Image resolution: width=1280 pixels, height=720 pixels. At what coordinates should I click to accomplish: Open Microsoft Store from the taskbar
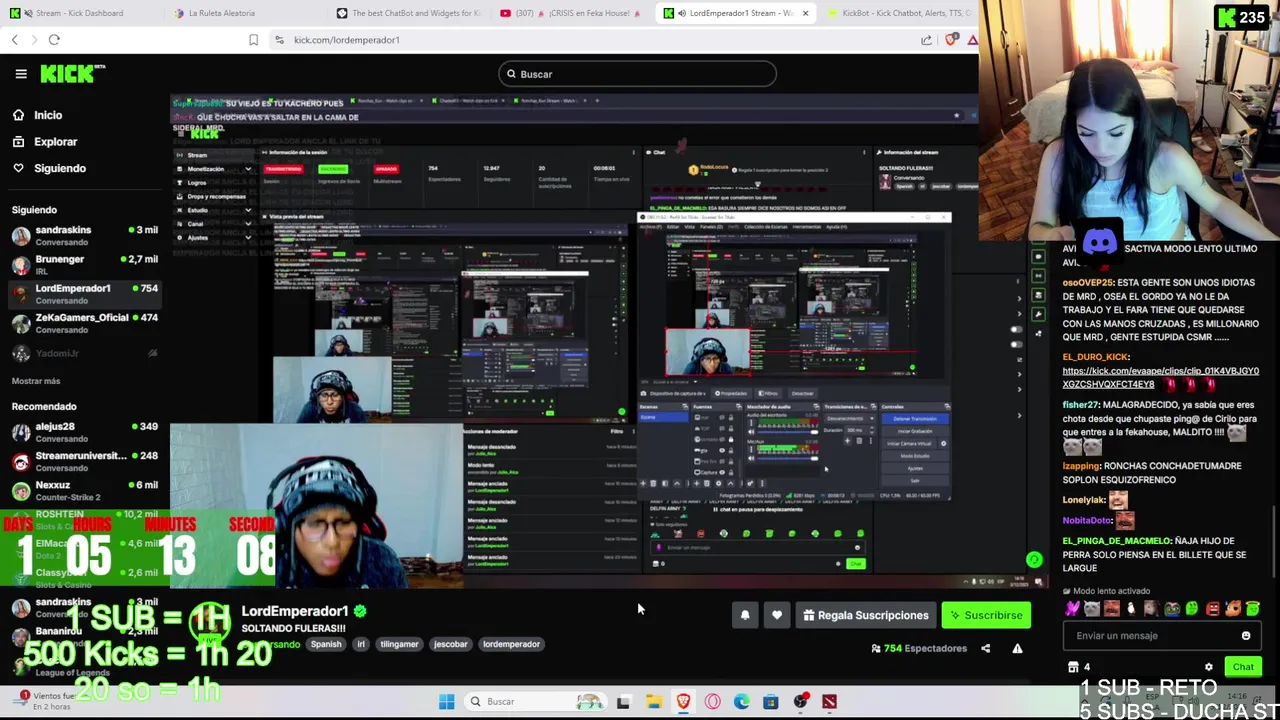click(x=771, y=702)
